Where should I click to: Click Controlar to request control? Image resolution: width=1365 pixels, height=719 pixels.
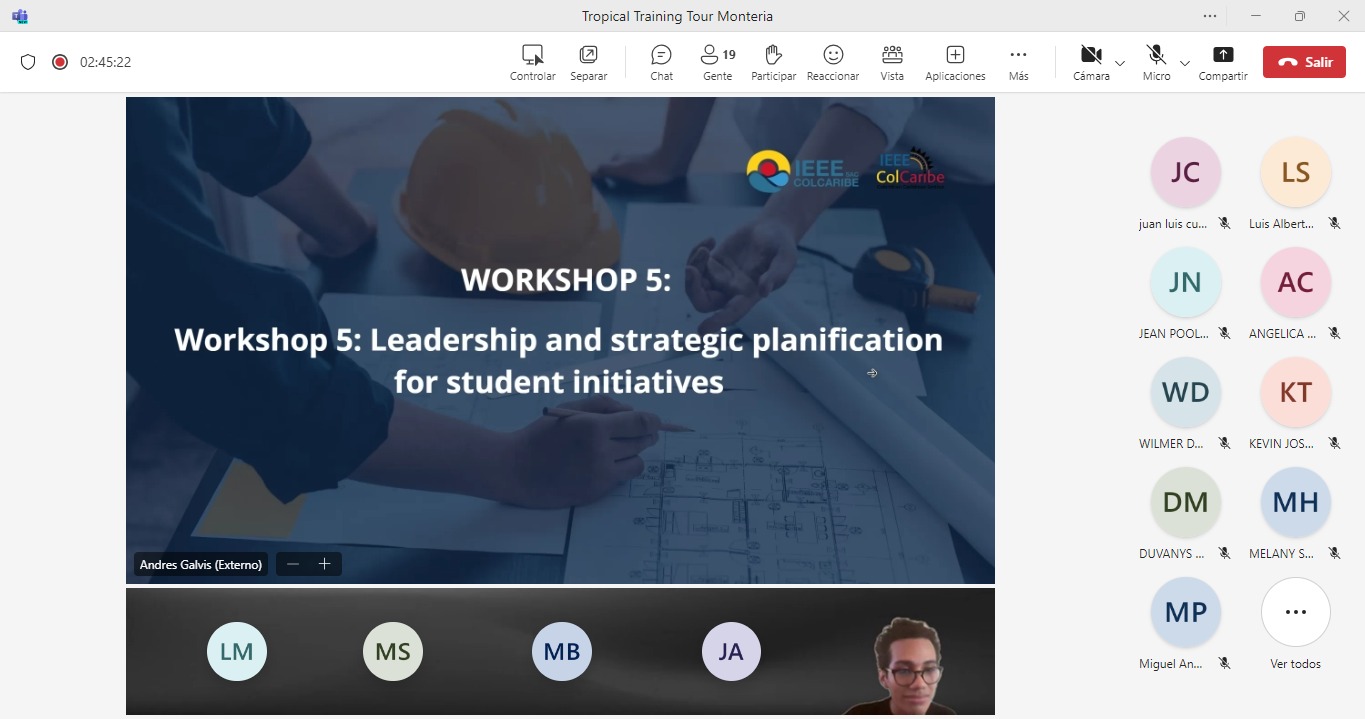coord(532,62)
